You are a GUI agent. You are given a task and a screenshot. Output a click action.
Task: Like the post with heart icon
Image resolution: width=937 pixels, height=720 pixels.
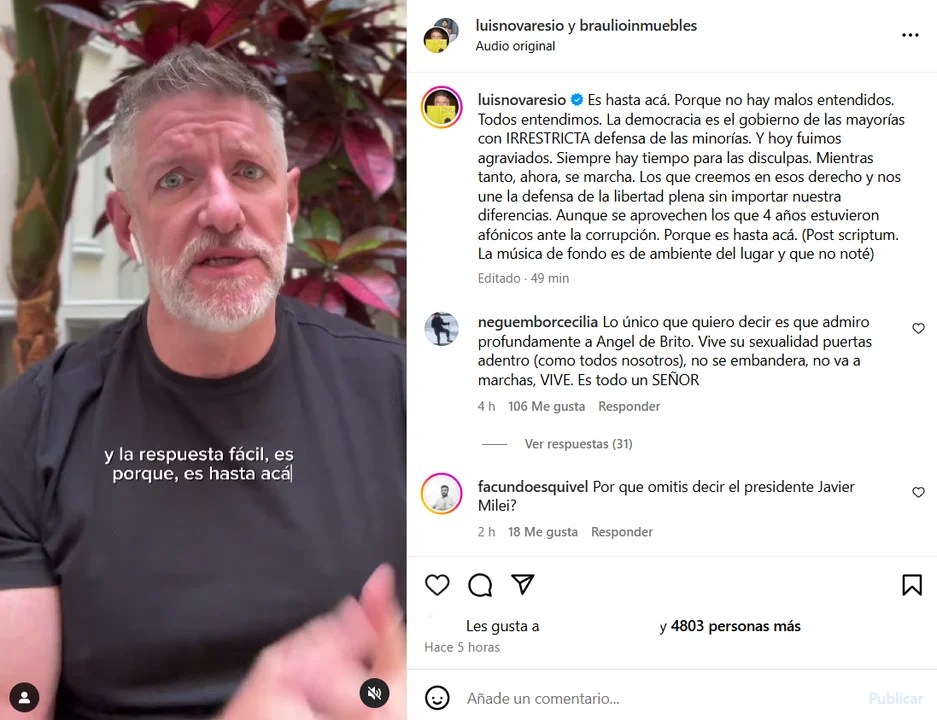click(437, 584)
